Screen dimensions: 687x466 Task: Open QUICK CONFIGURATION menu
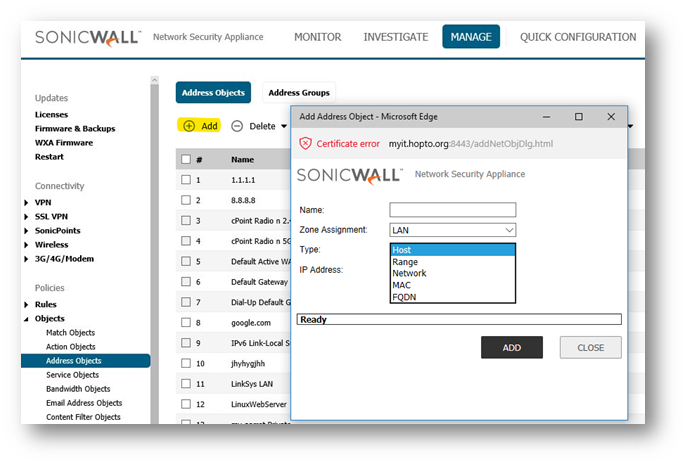578,37
